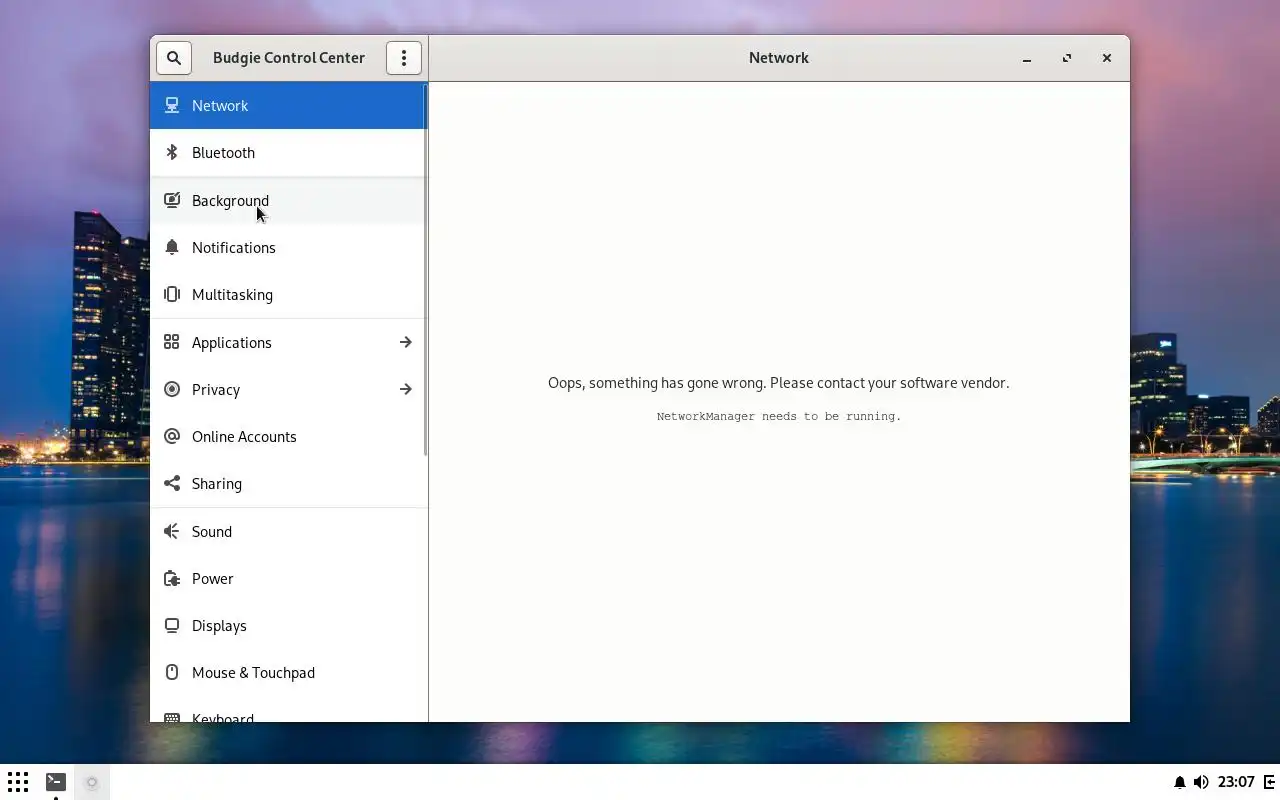Click the 'Budgie Control Center' title text
This screenshot has height=800, width=1280.
(289, 58)
